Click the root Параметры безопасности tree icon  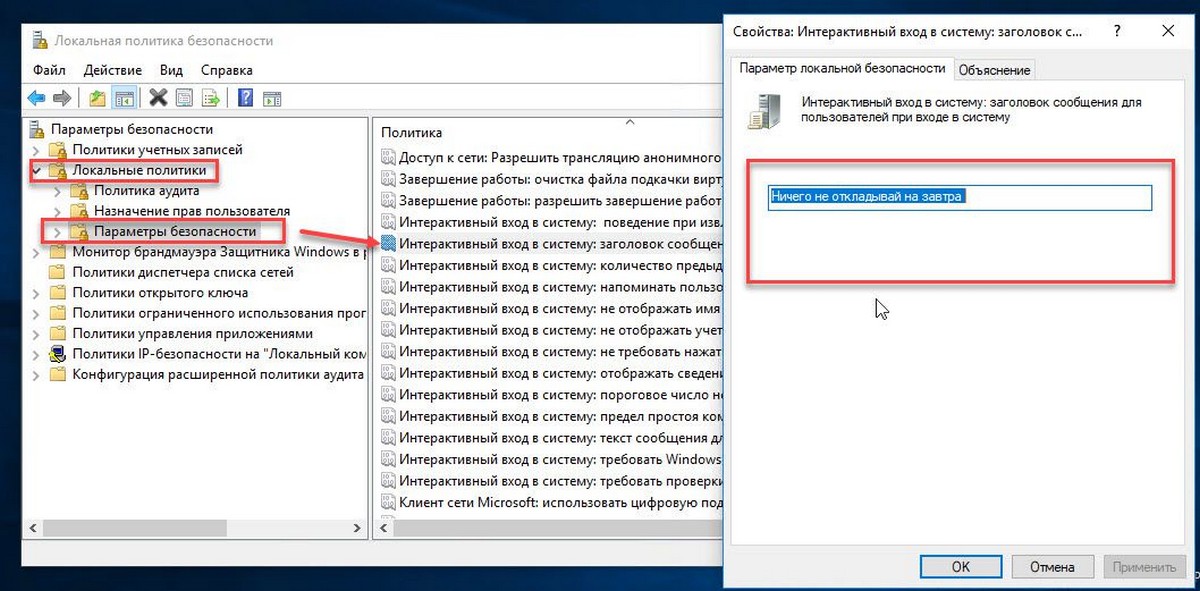[x=38, y=129]
